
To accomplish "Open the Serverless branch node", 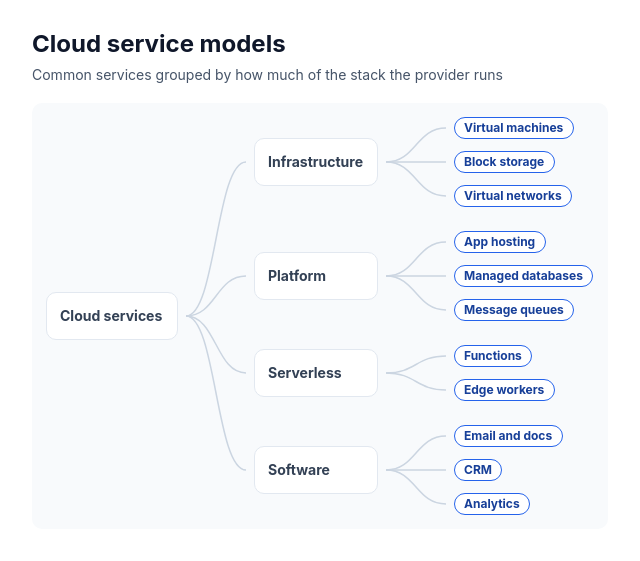I will click(316, 373).
